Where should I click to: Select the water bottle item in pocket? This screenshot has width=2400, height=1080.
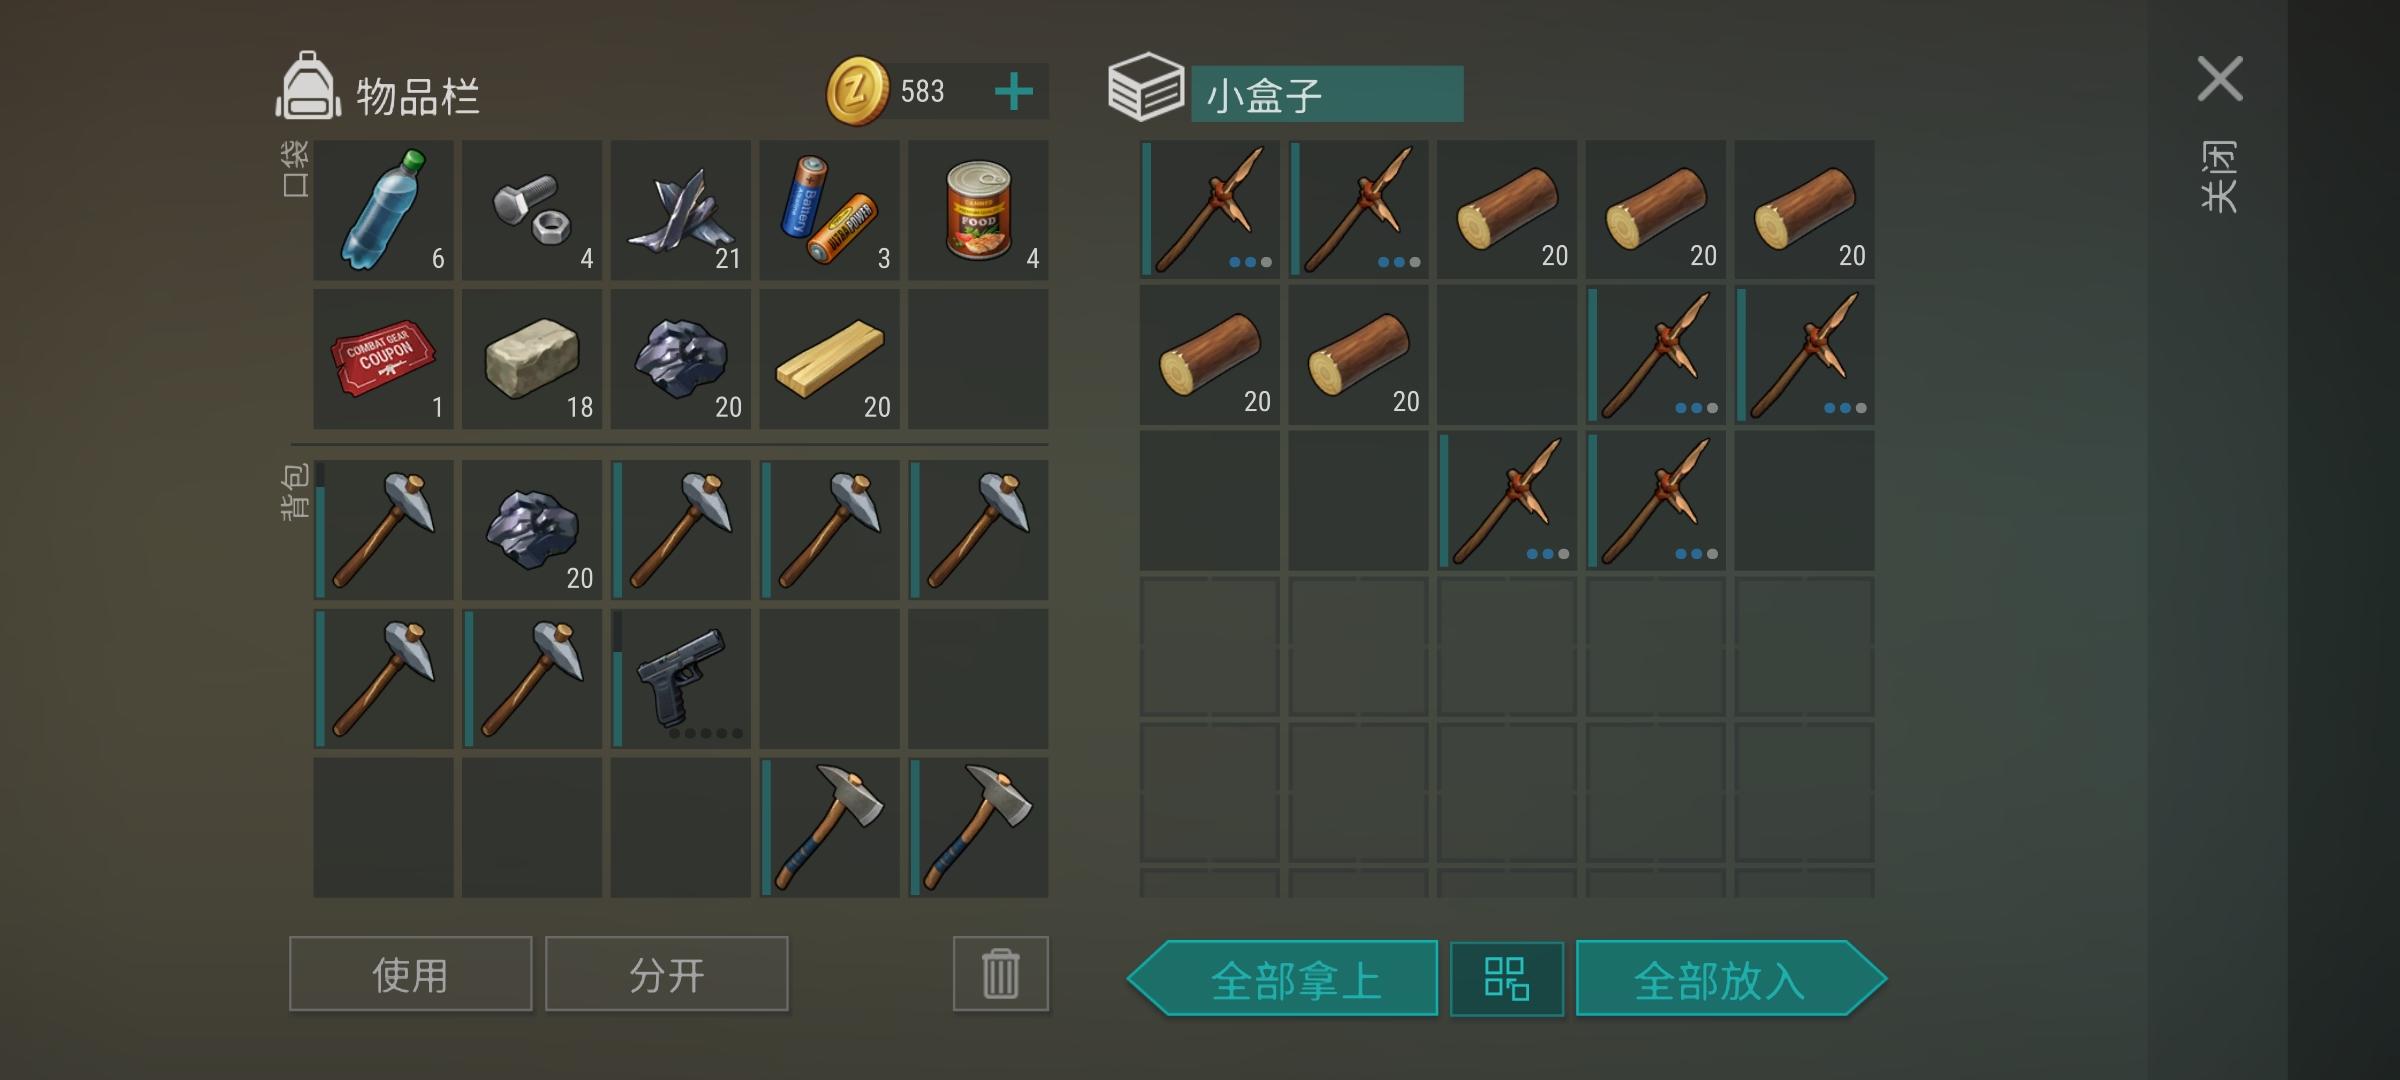383,210
